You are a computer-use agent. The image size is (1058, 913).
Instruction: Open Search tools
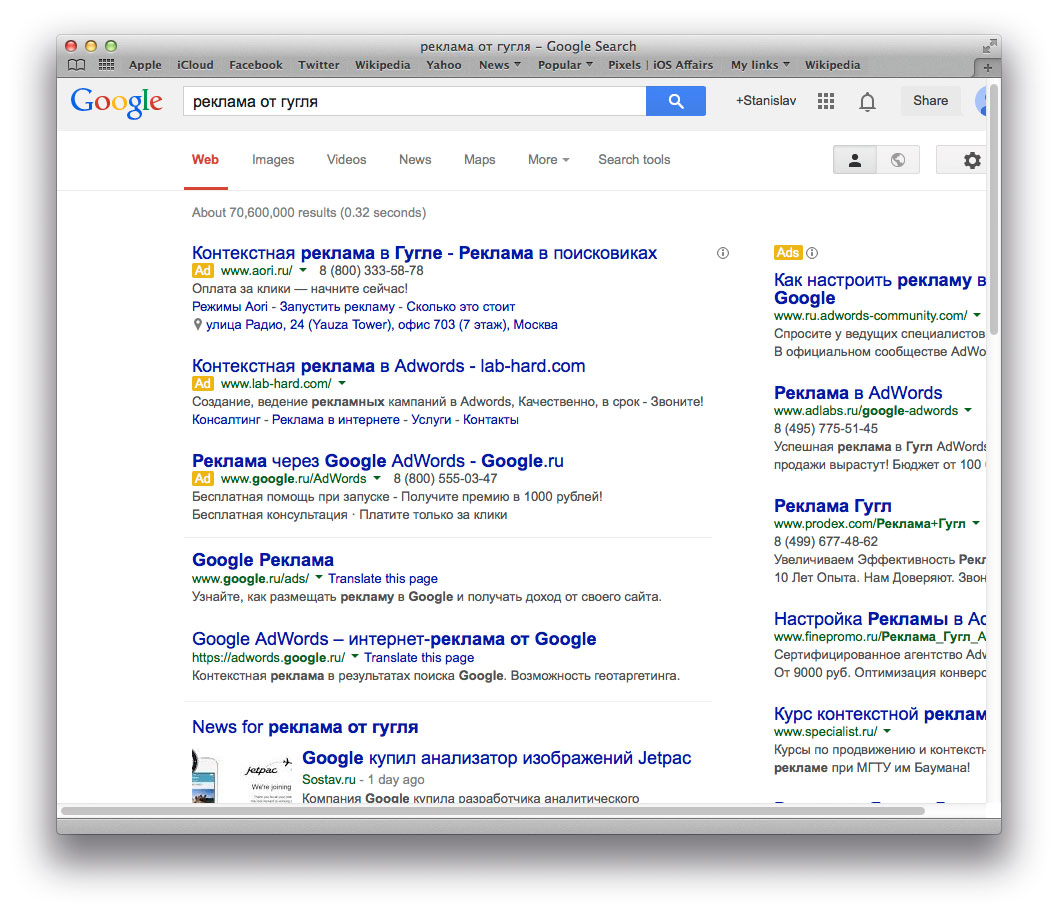(634, 160)
